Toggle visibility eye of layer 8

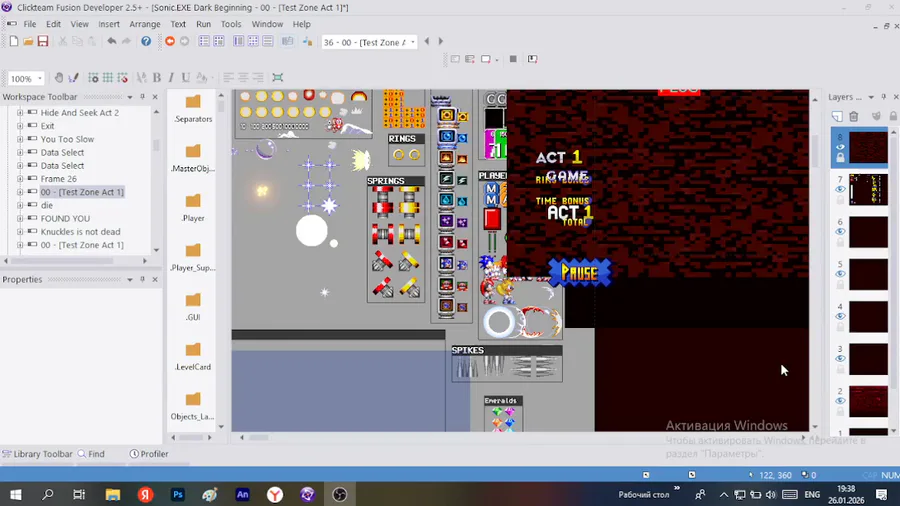840,147
